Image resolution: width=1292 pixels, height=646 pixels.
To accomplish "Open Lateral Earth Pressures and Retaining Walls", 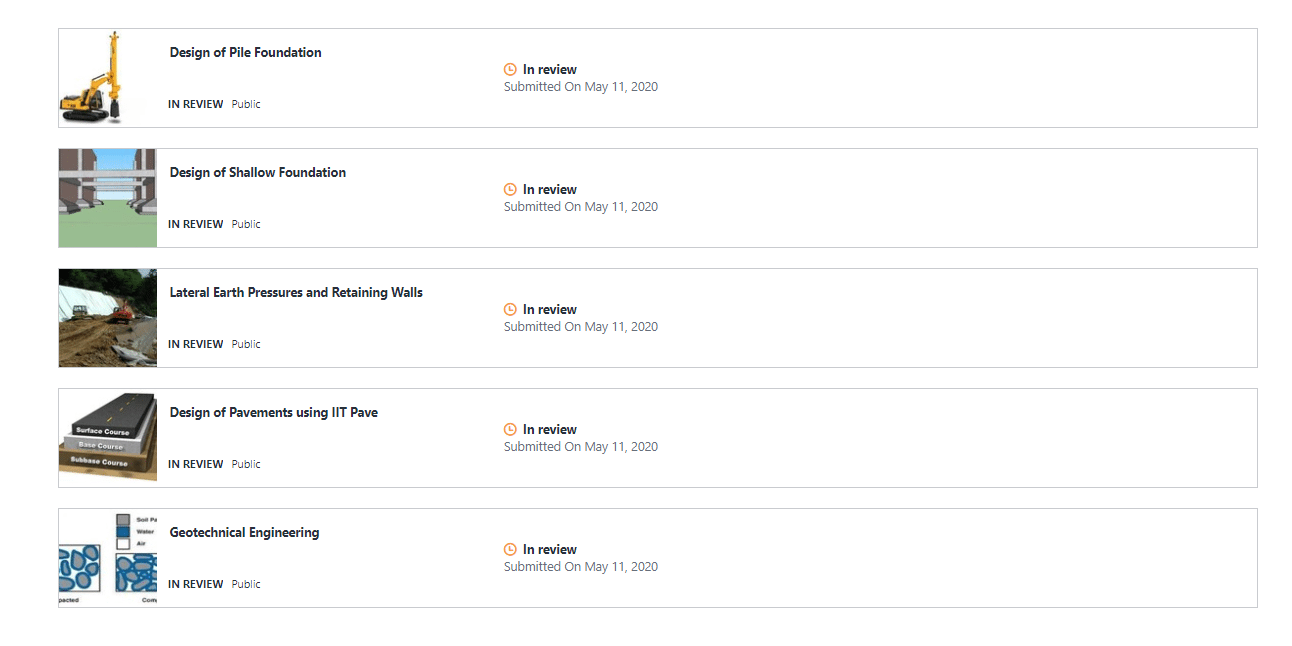I will (x=296, y=293).
